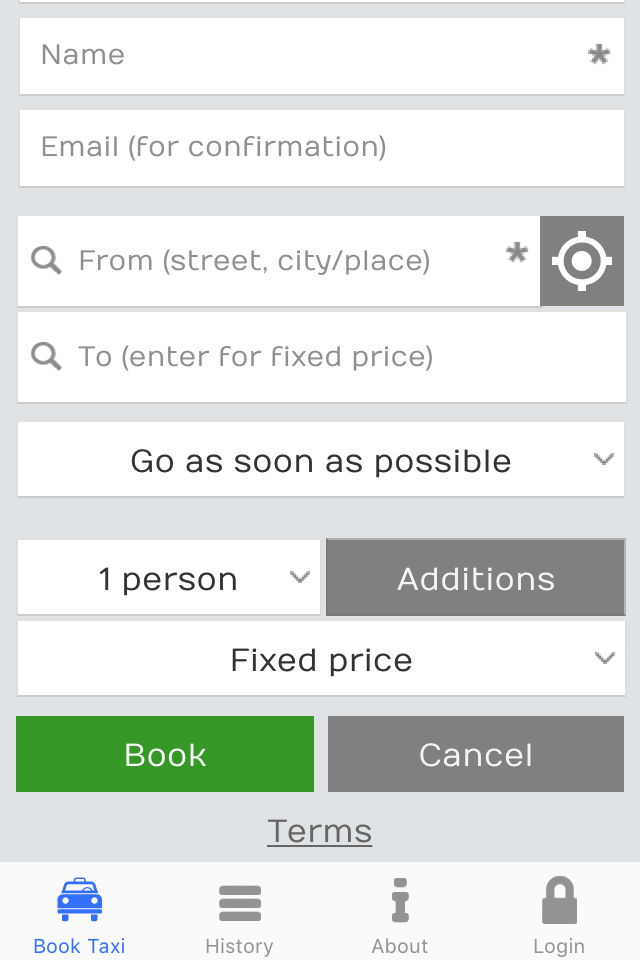
Task: Click the gray Cancel button
Action: pos(476,754)
